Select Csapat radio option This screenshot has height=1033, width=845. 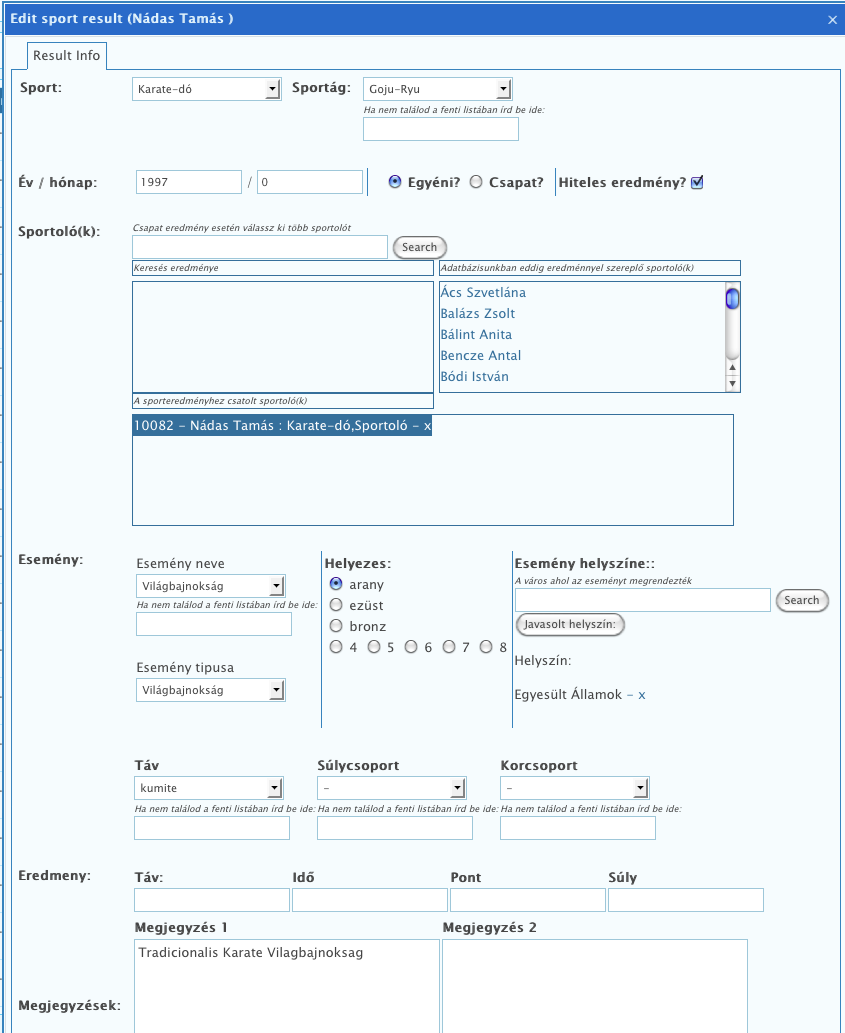[x=476, y=182]
